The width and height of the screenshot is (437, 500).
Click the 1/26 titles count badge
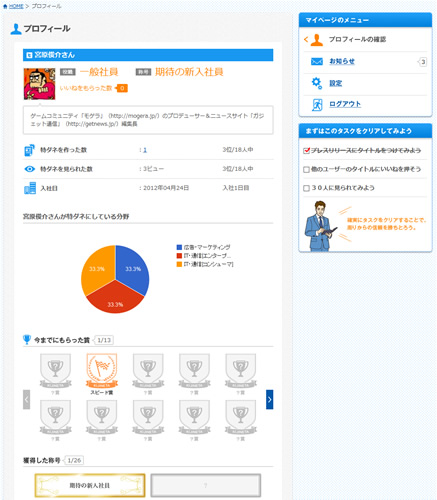74,460
